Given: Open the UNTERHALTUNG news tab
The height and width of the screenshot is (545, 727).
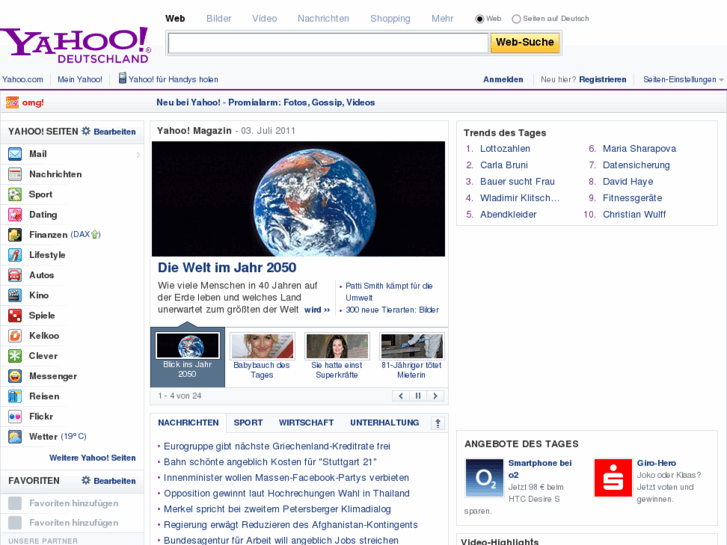Looking at the screenshot, I should point(384,423).
